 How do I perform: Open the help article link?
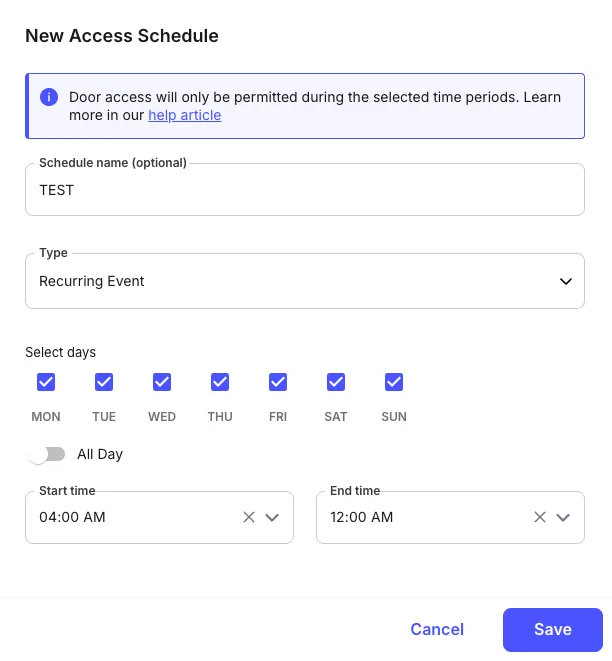185,115
